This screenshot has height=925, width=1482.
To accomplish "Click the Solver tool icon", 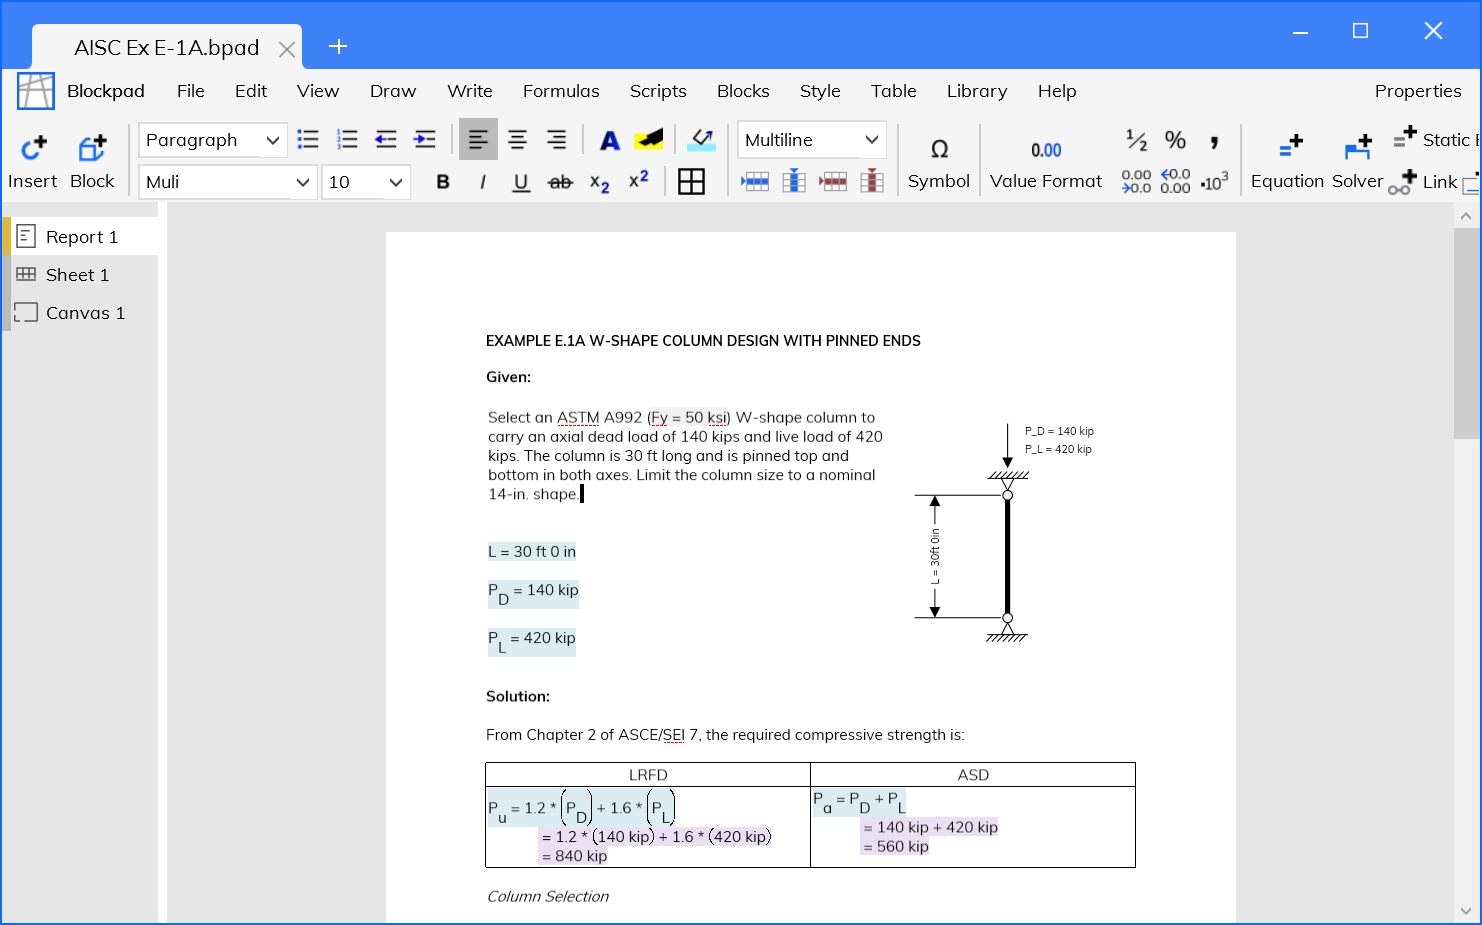I will pyautogui.click(x=1357, y=148).
